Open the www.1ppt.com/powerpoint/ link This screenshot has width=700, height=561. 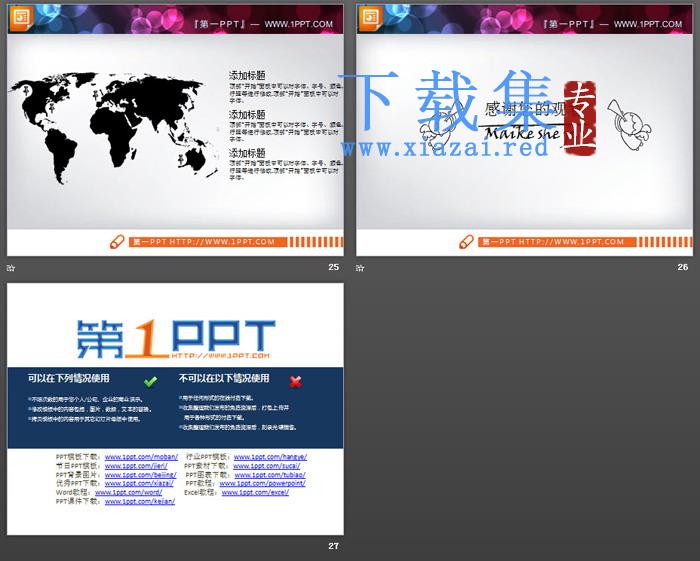pyautogui.click(x=262, y=483)
